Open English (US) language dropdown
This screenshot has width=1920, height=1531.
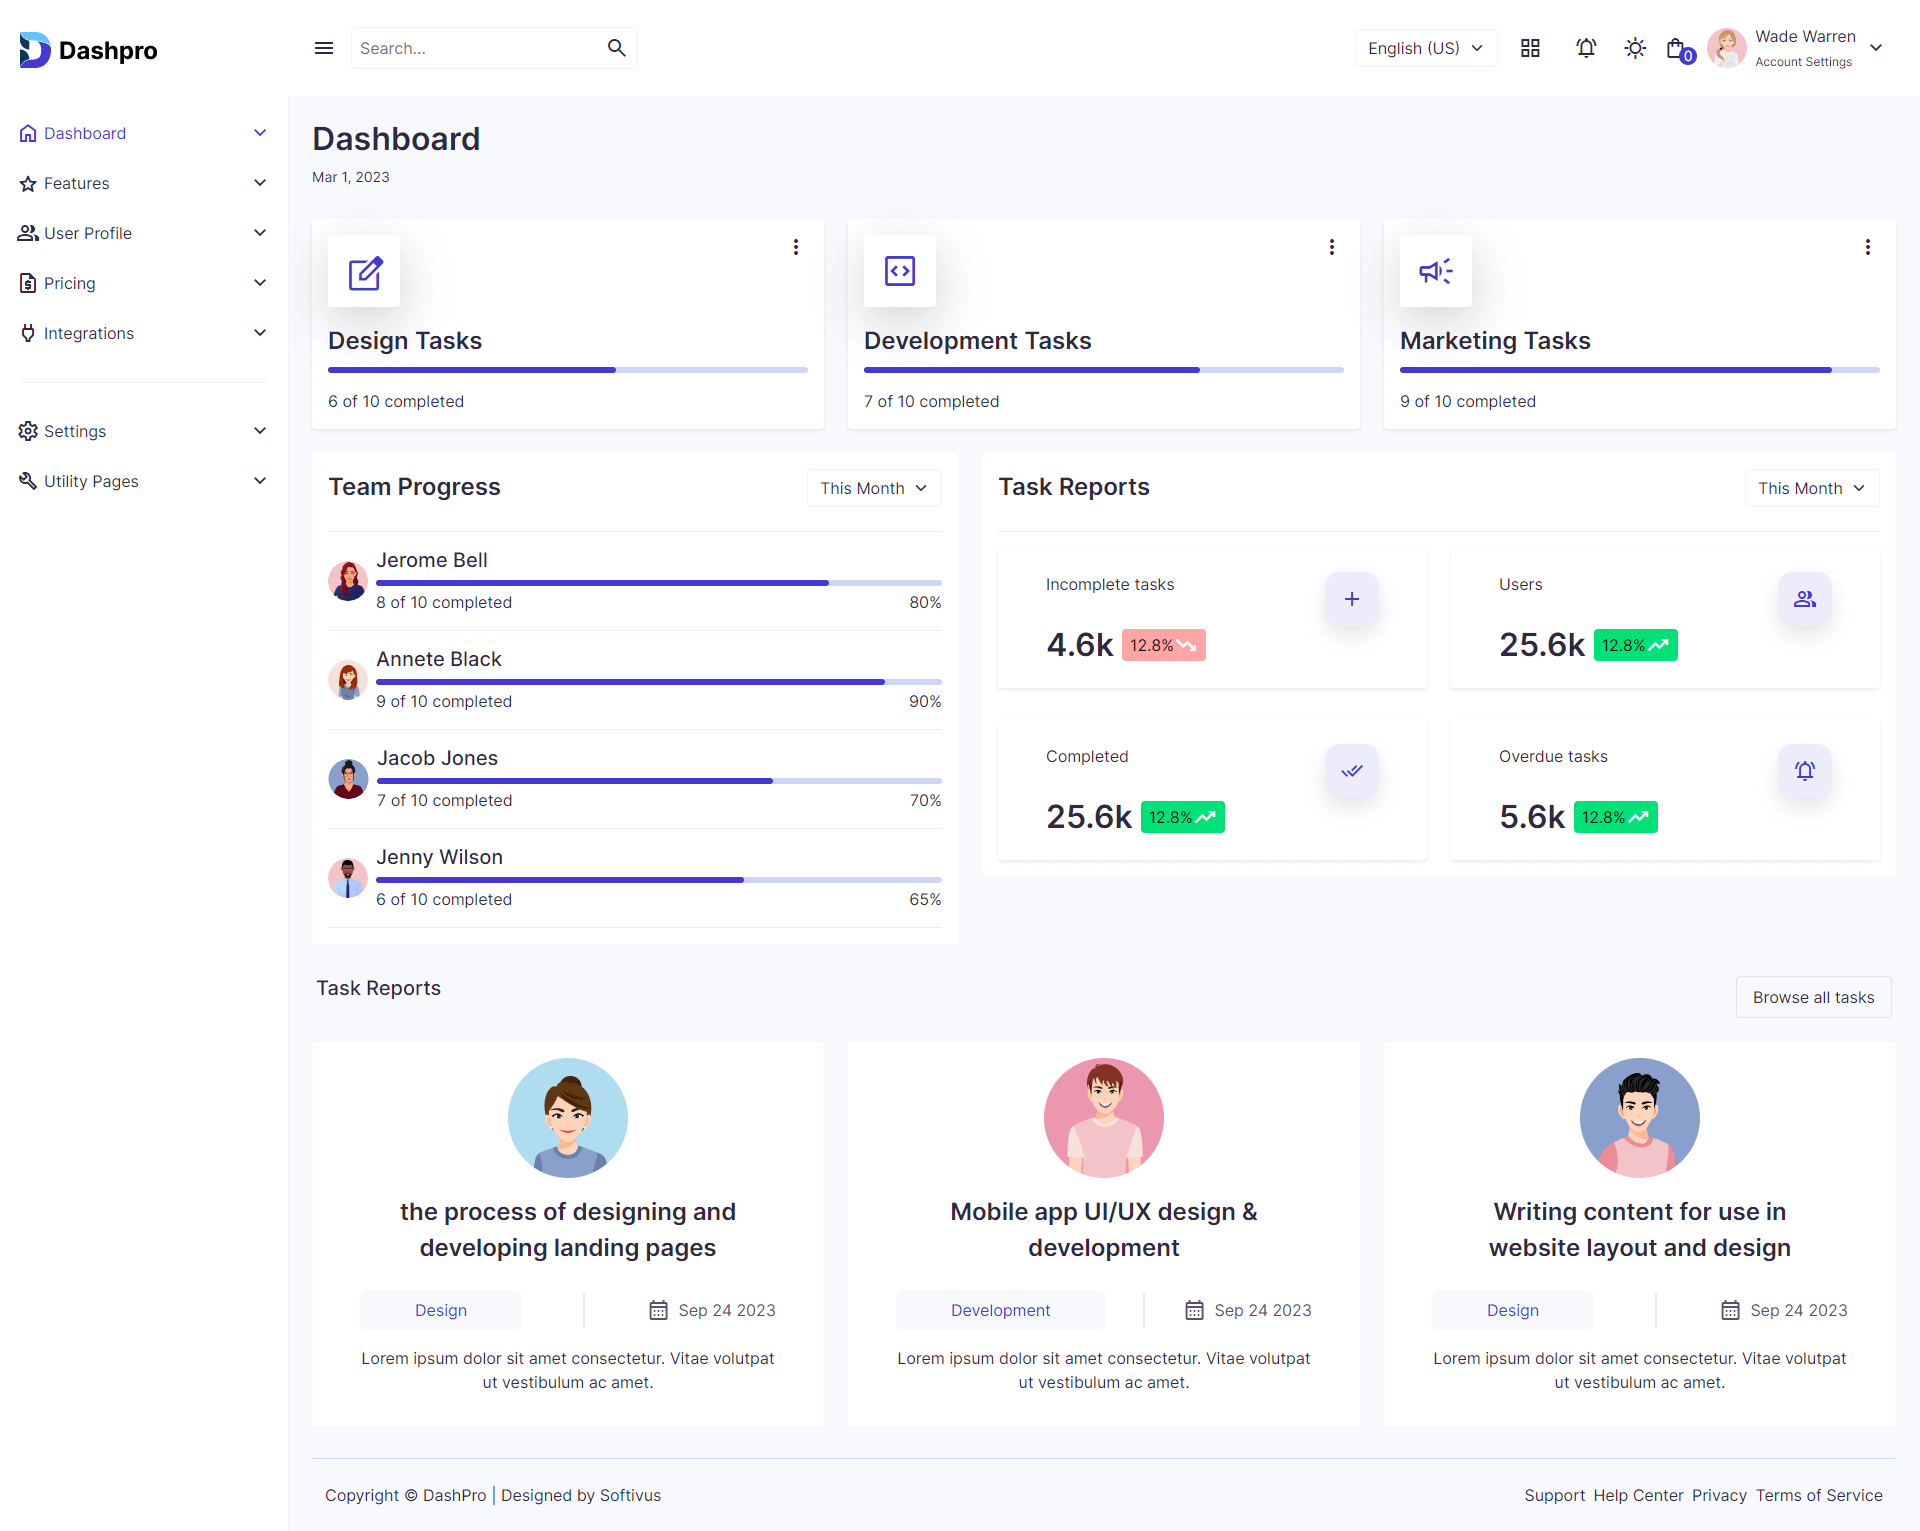coord(1425,48)
